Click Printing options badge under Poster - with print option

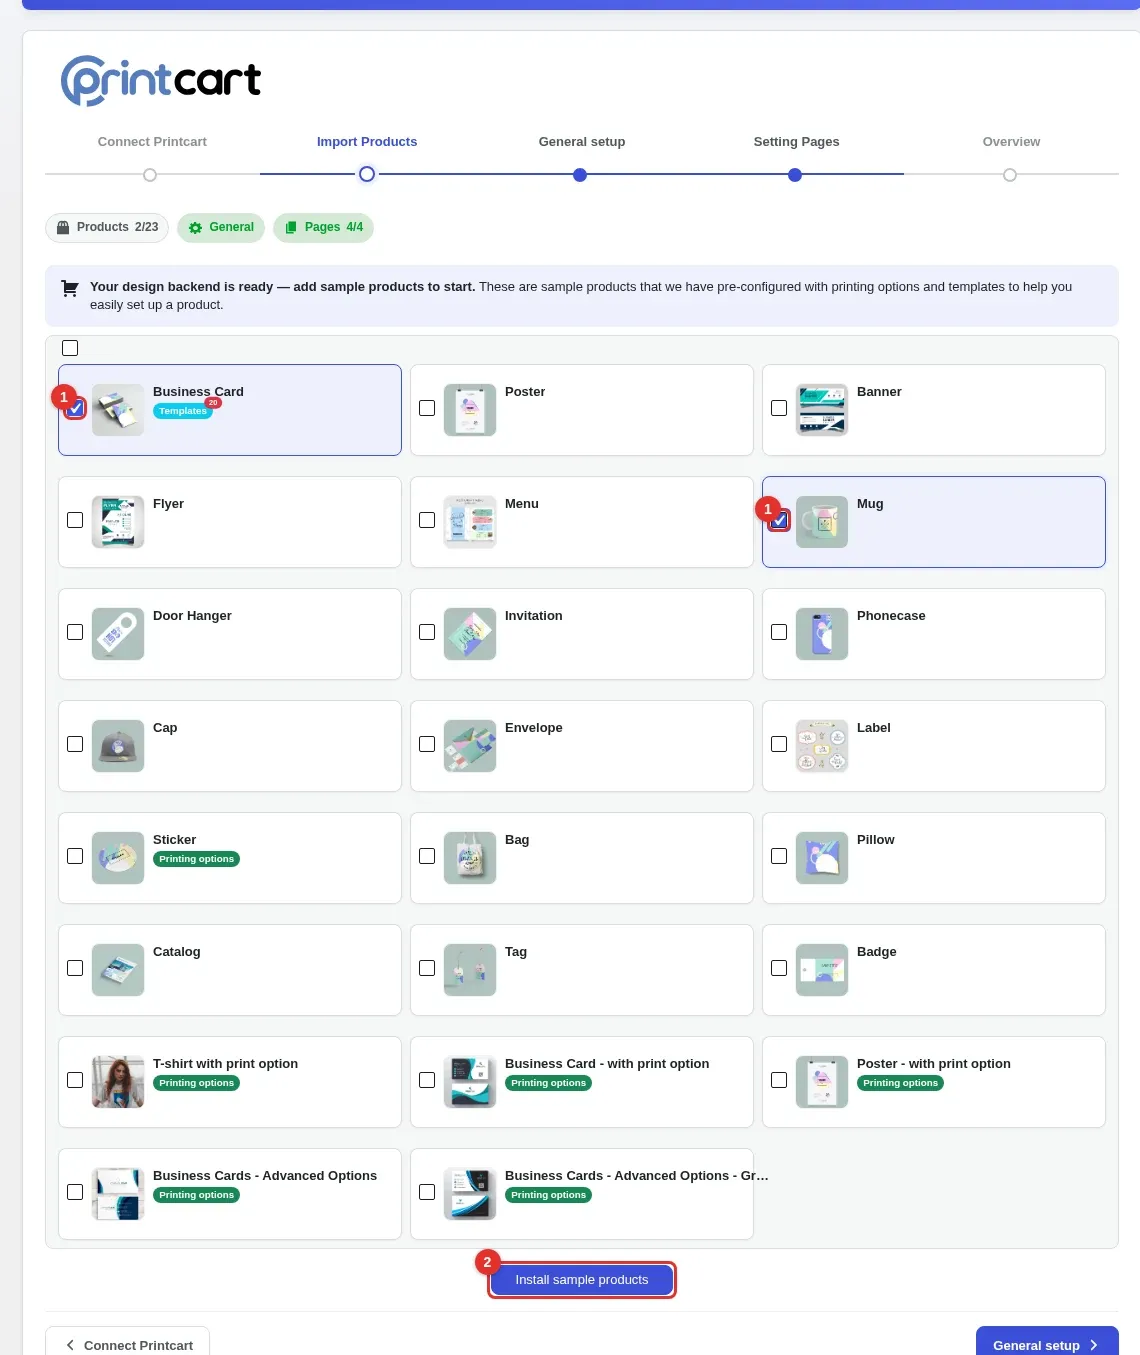pyautogui.click(x=900, y=1083)
